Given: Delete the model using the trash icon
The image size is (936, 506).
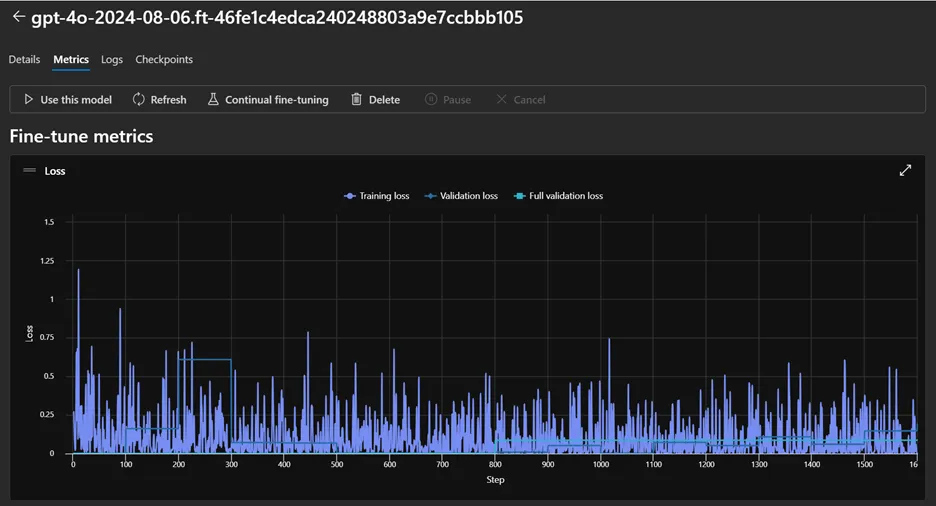Looking at the screenshot, I should 356,100.
